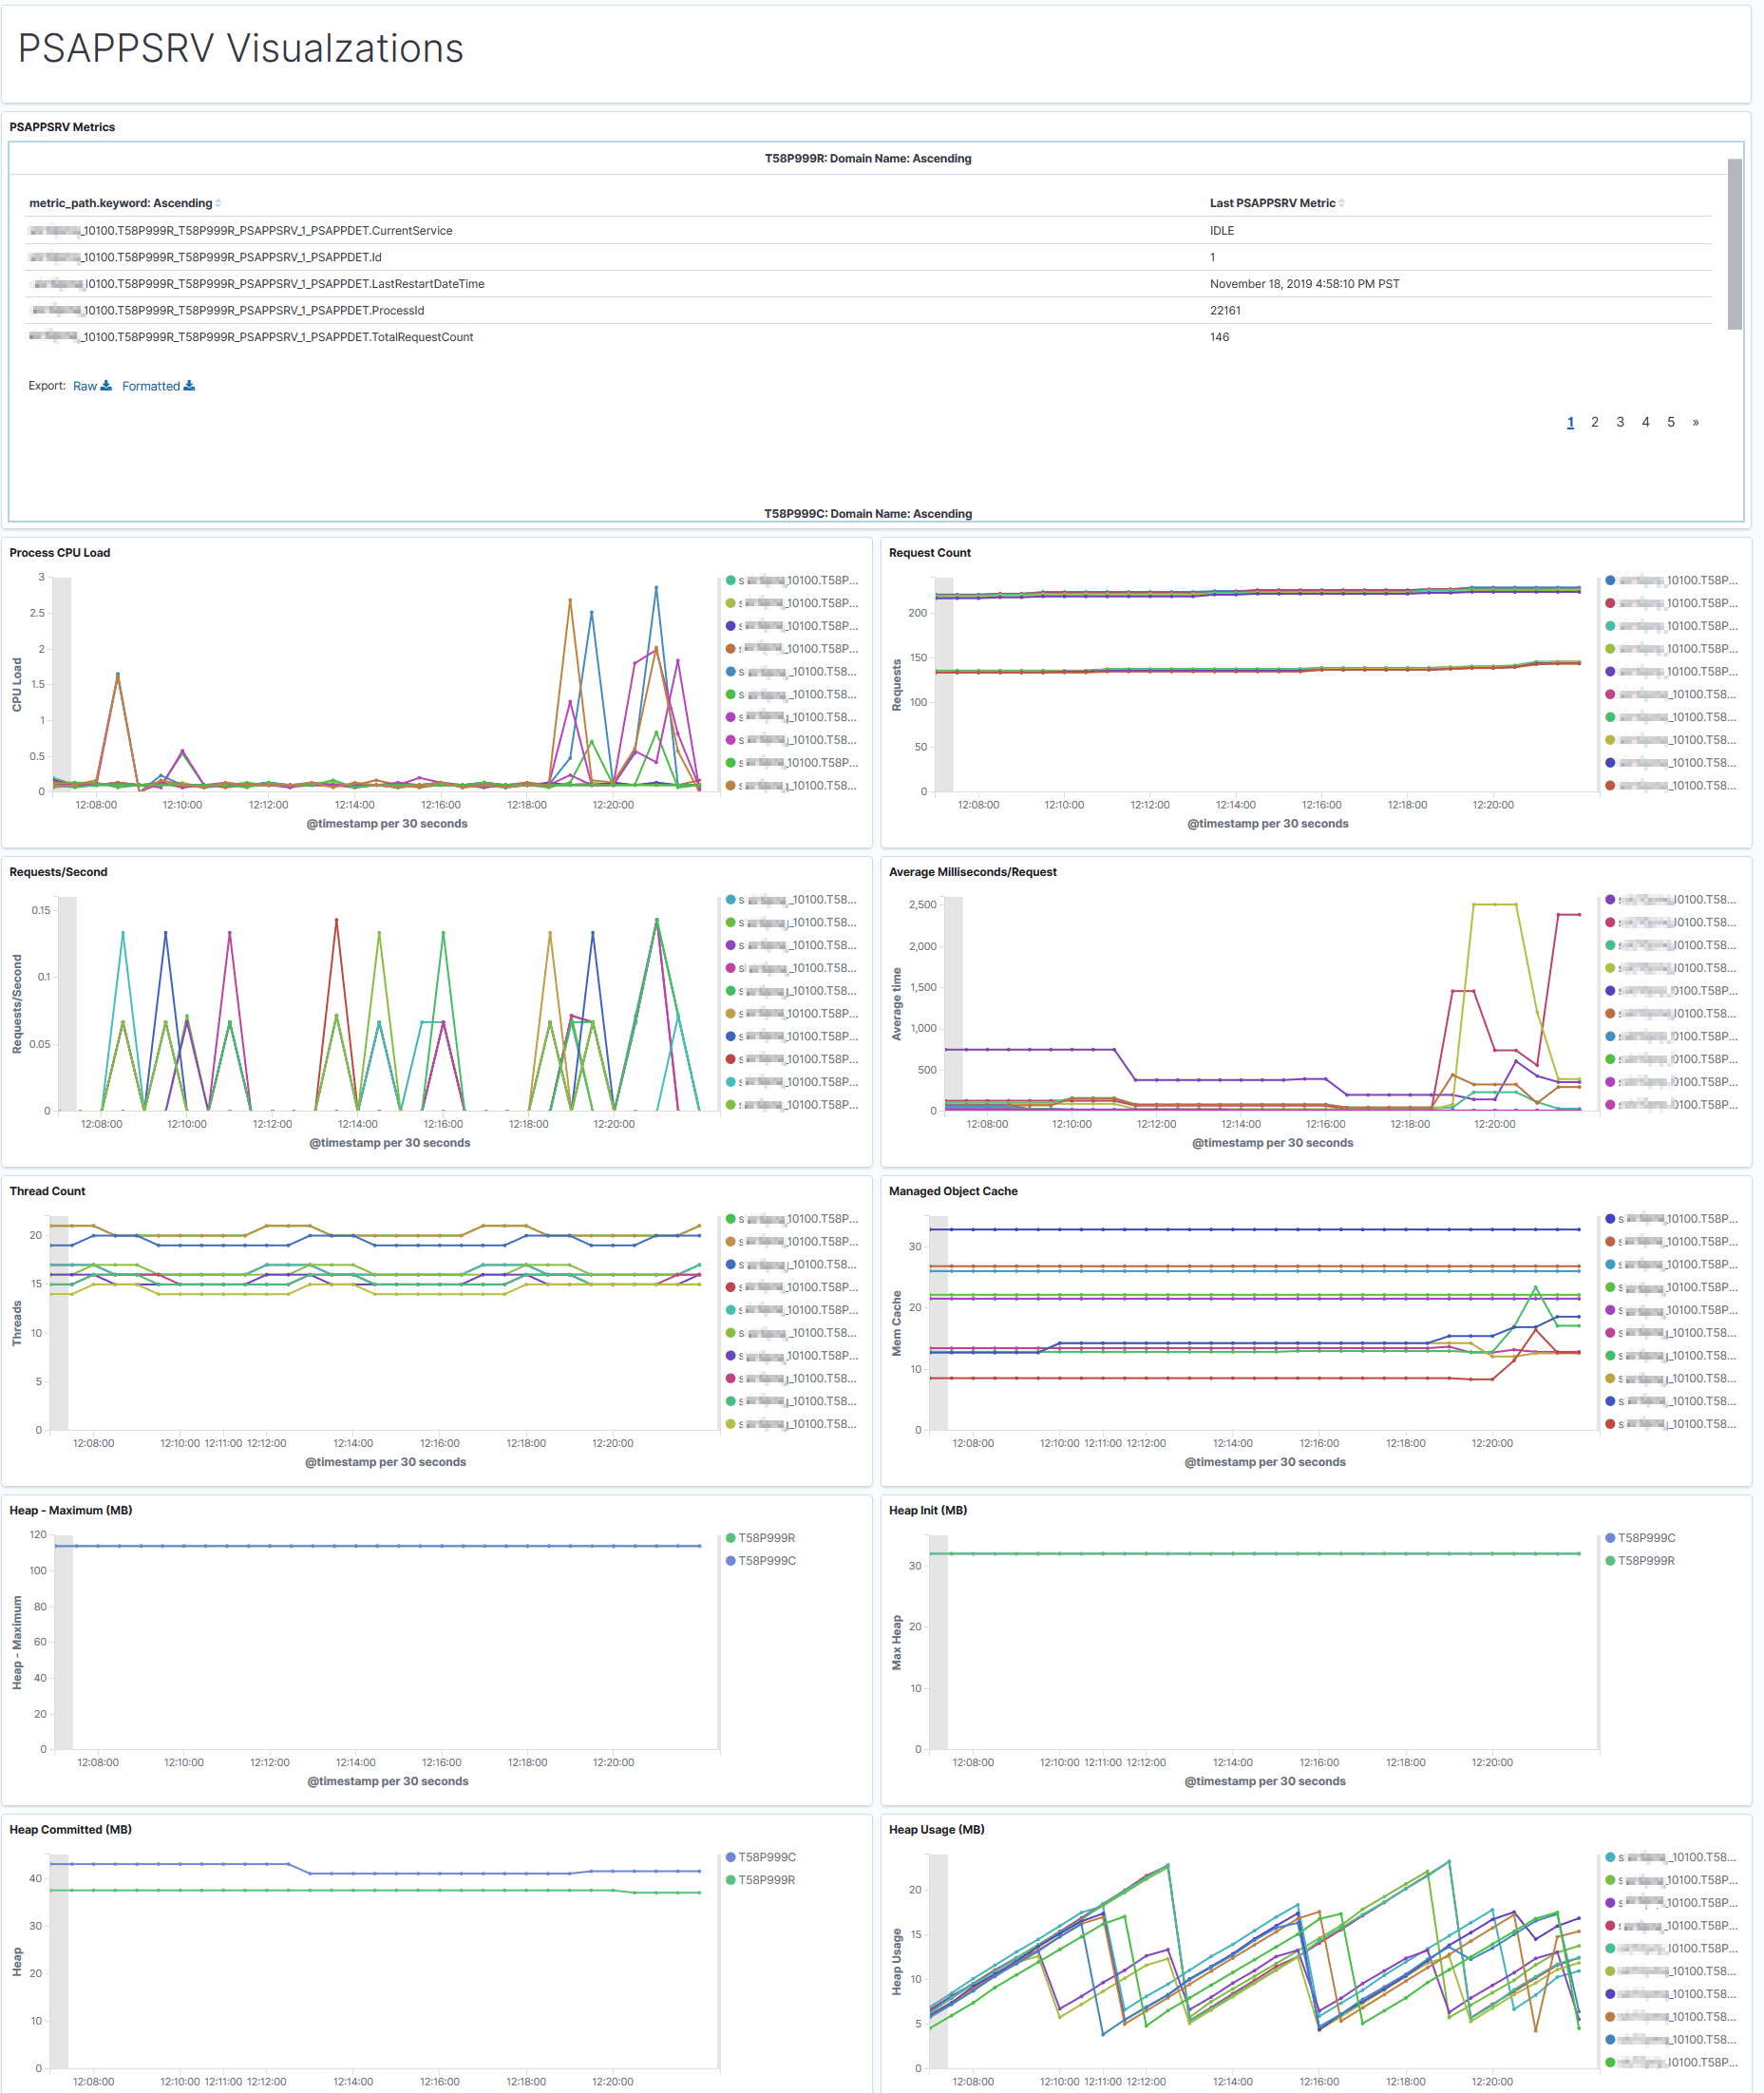The image size is (1764, 2093).
Task: Open page 3 of the metrics table
Action: point(1620,422)
